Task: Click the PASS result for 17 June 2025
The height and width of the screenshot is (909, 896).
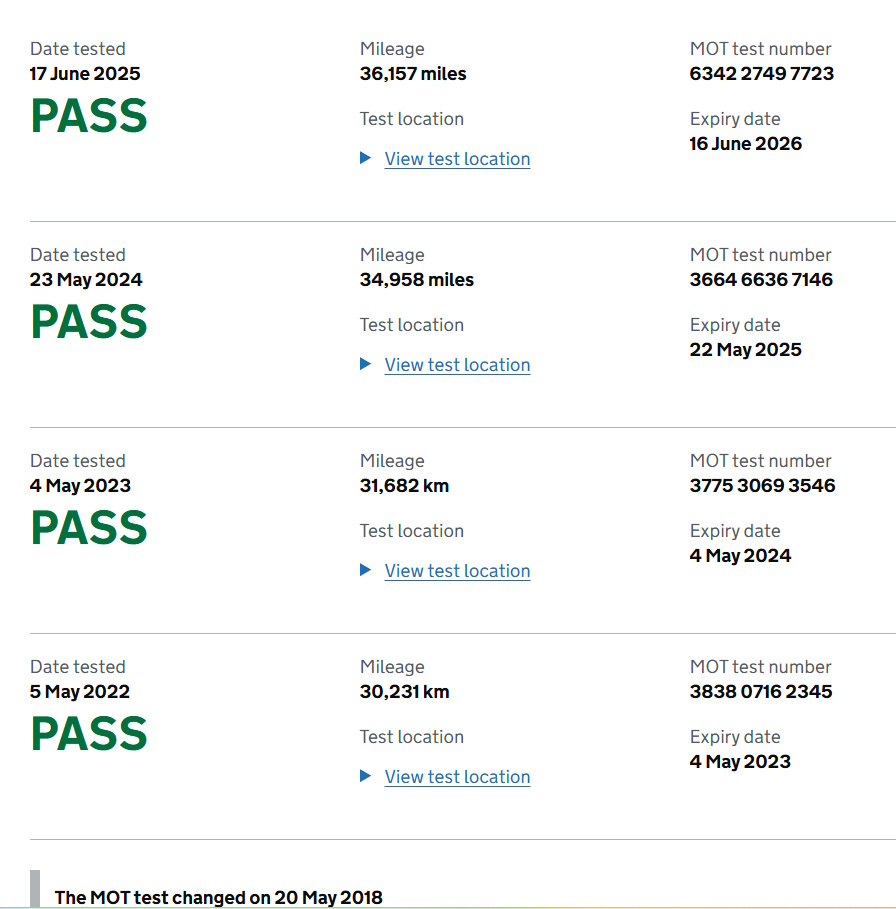Action: (89, 116)
